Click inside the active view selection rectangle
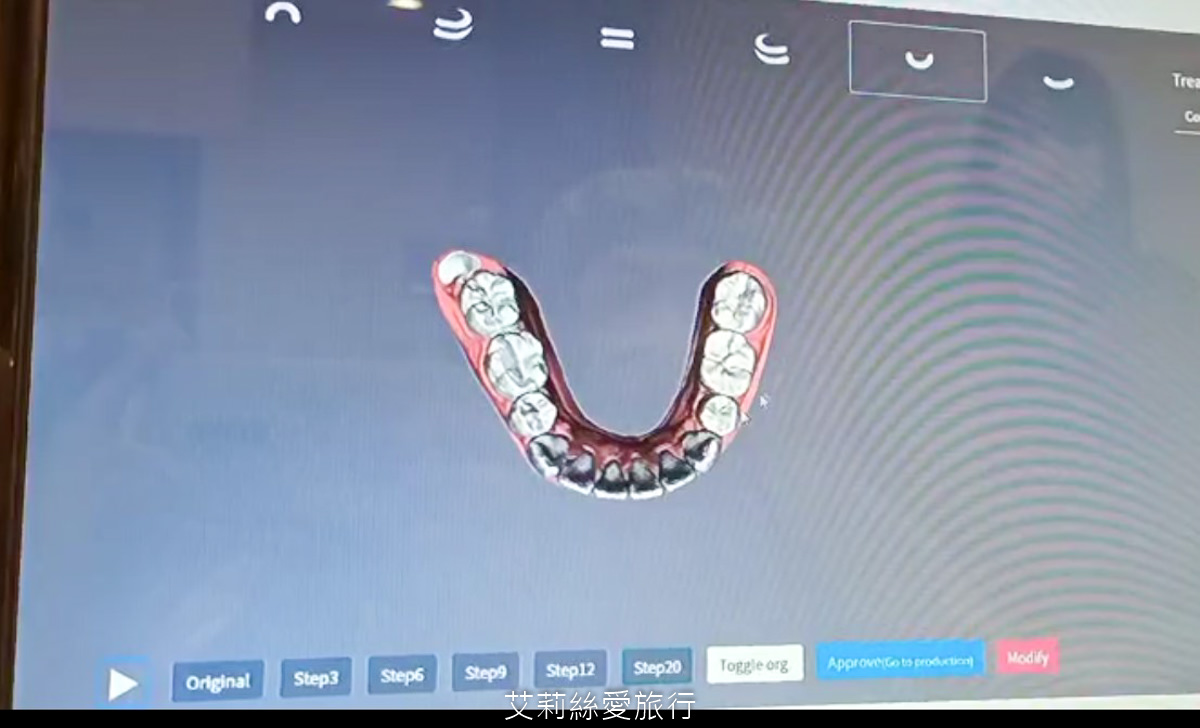This screenshot has height=728, width=1200. (x=916, y=62)
